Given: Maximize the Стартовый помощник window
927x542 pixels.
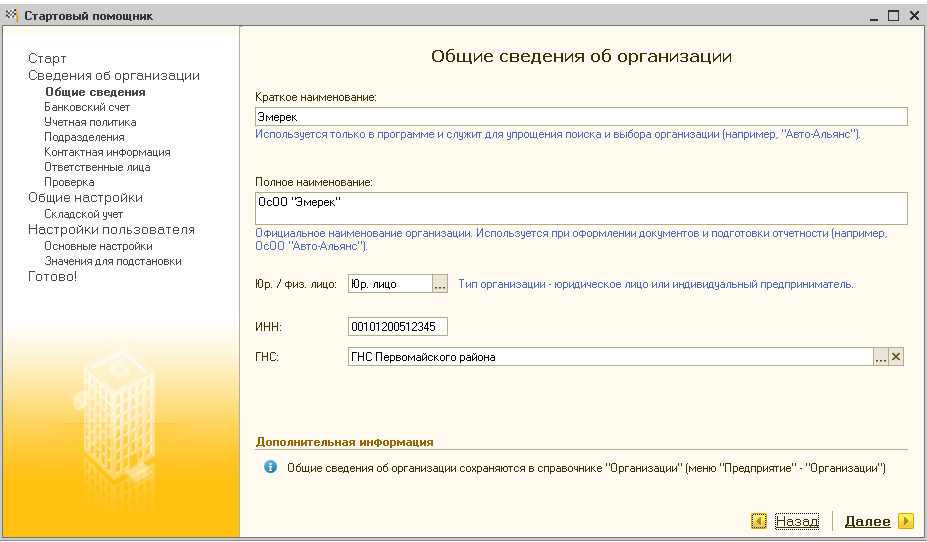Looking at the screenshot, I should tap(894, 15).
